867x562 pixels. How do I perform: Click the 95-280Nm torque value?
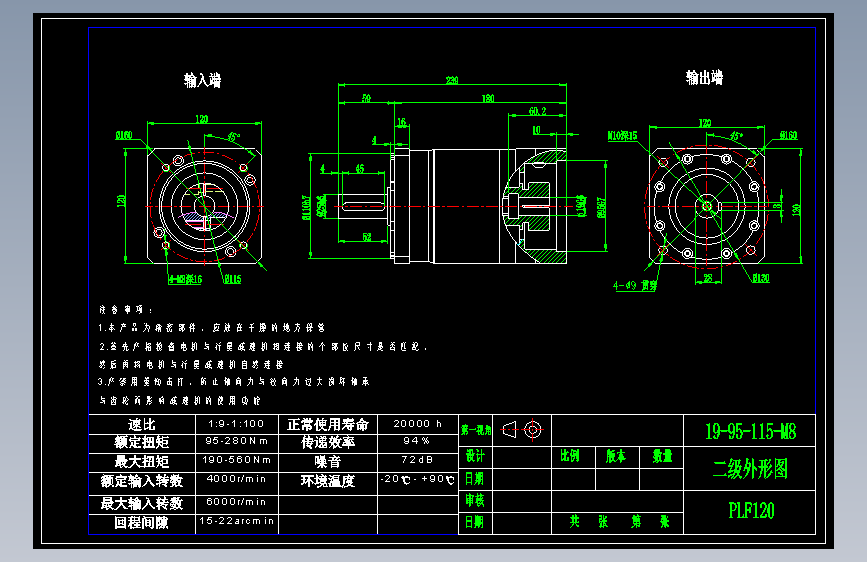point(237,441)
